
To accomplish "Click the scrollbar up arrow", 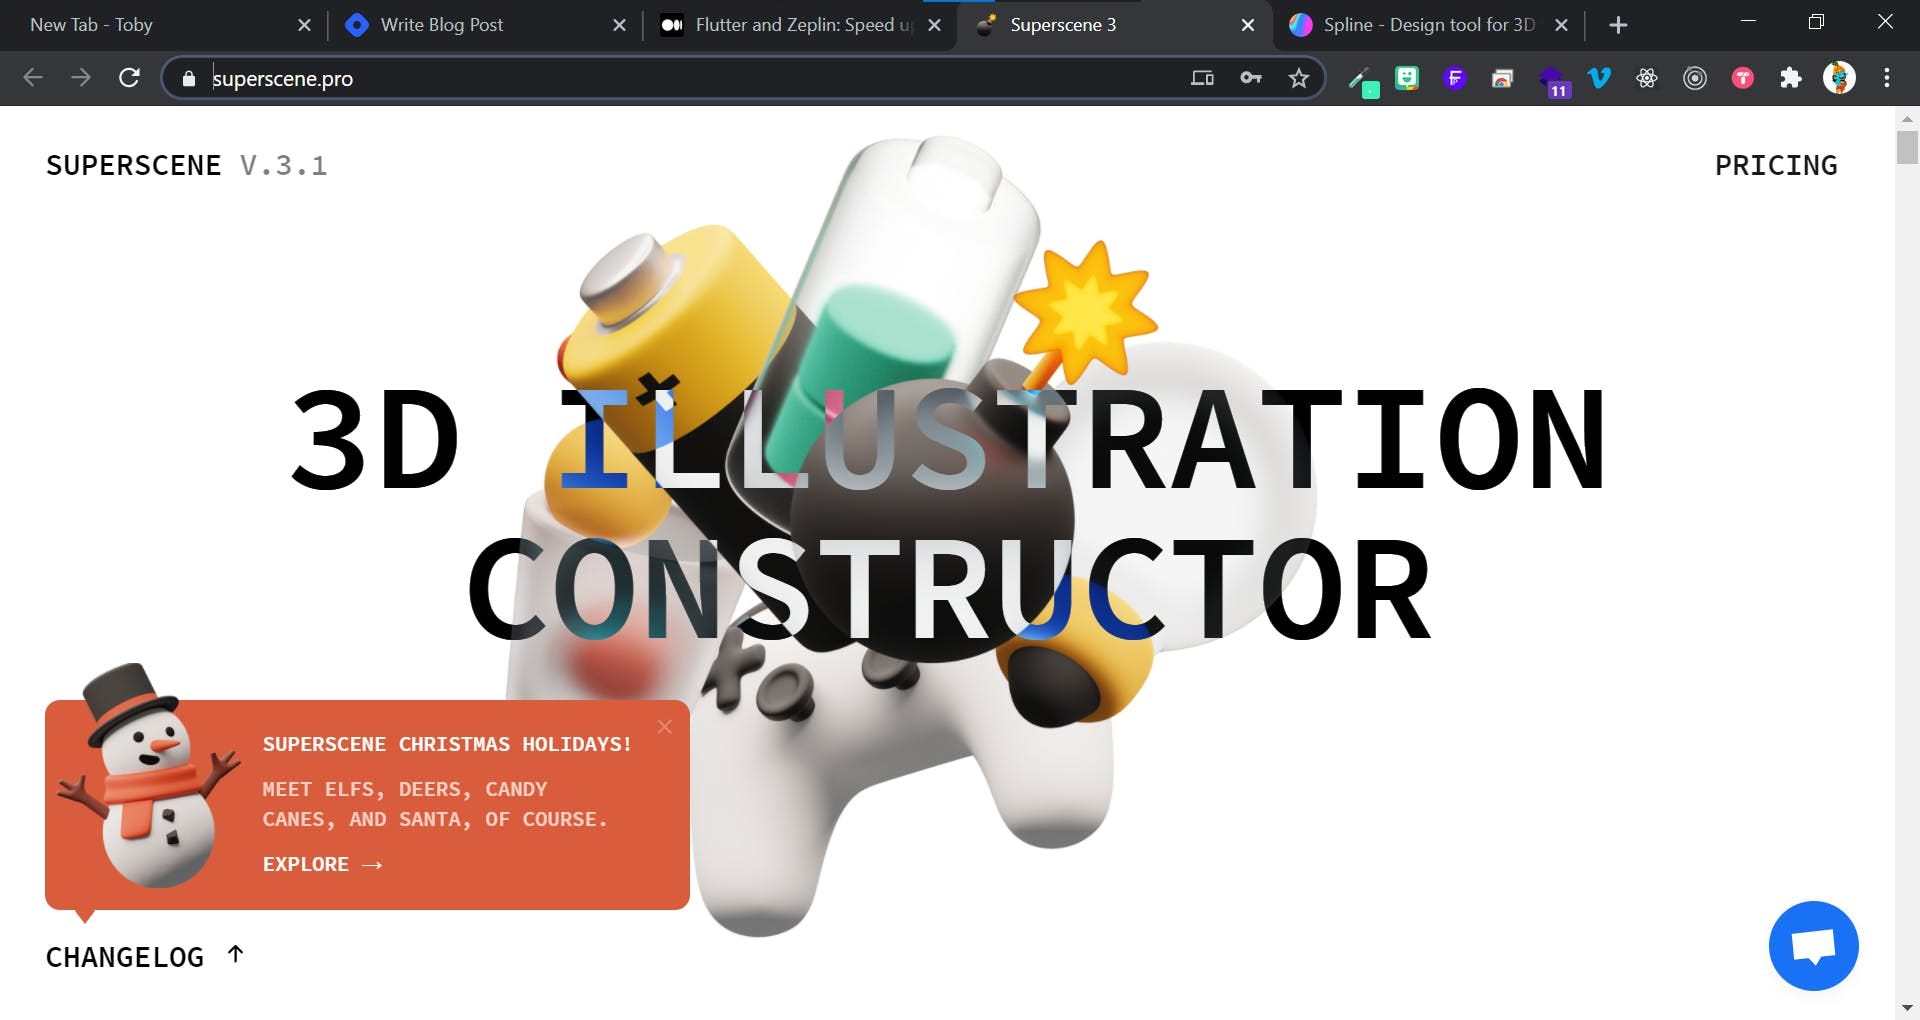I will pos(1907,117).
